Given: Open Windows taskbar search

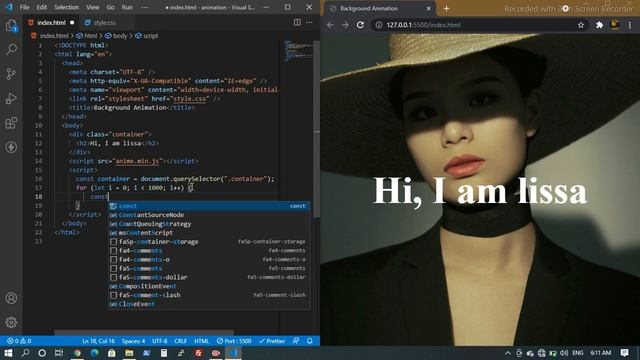Looking at the screenshot, I should point(25,353).
